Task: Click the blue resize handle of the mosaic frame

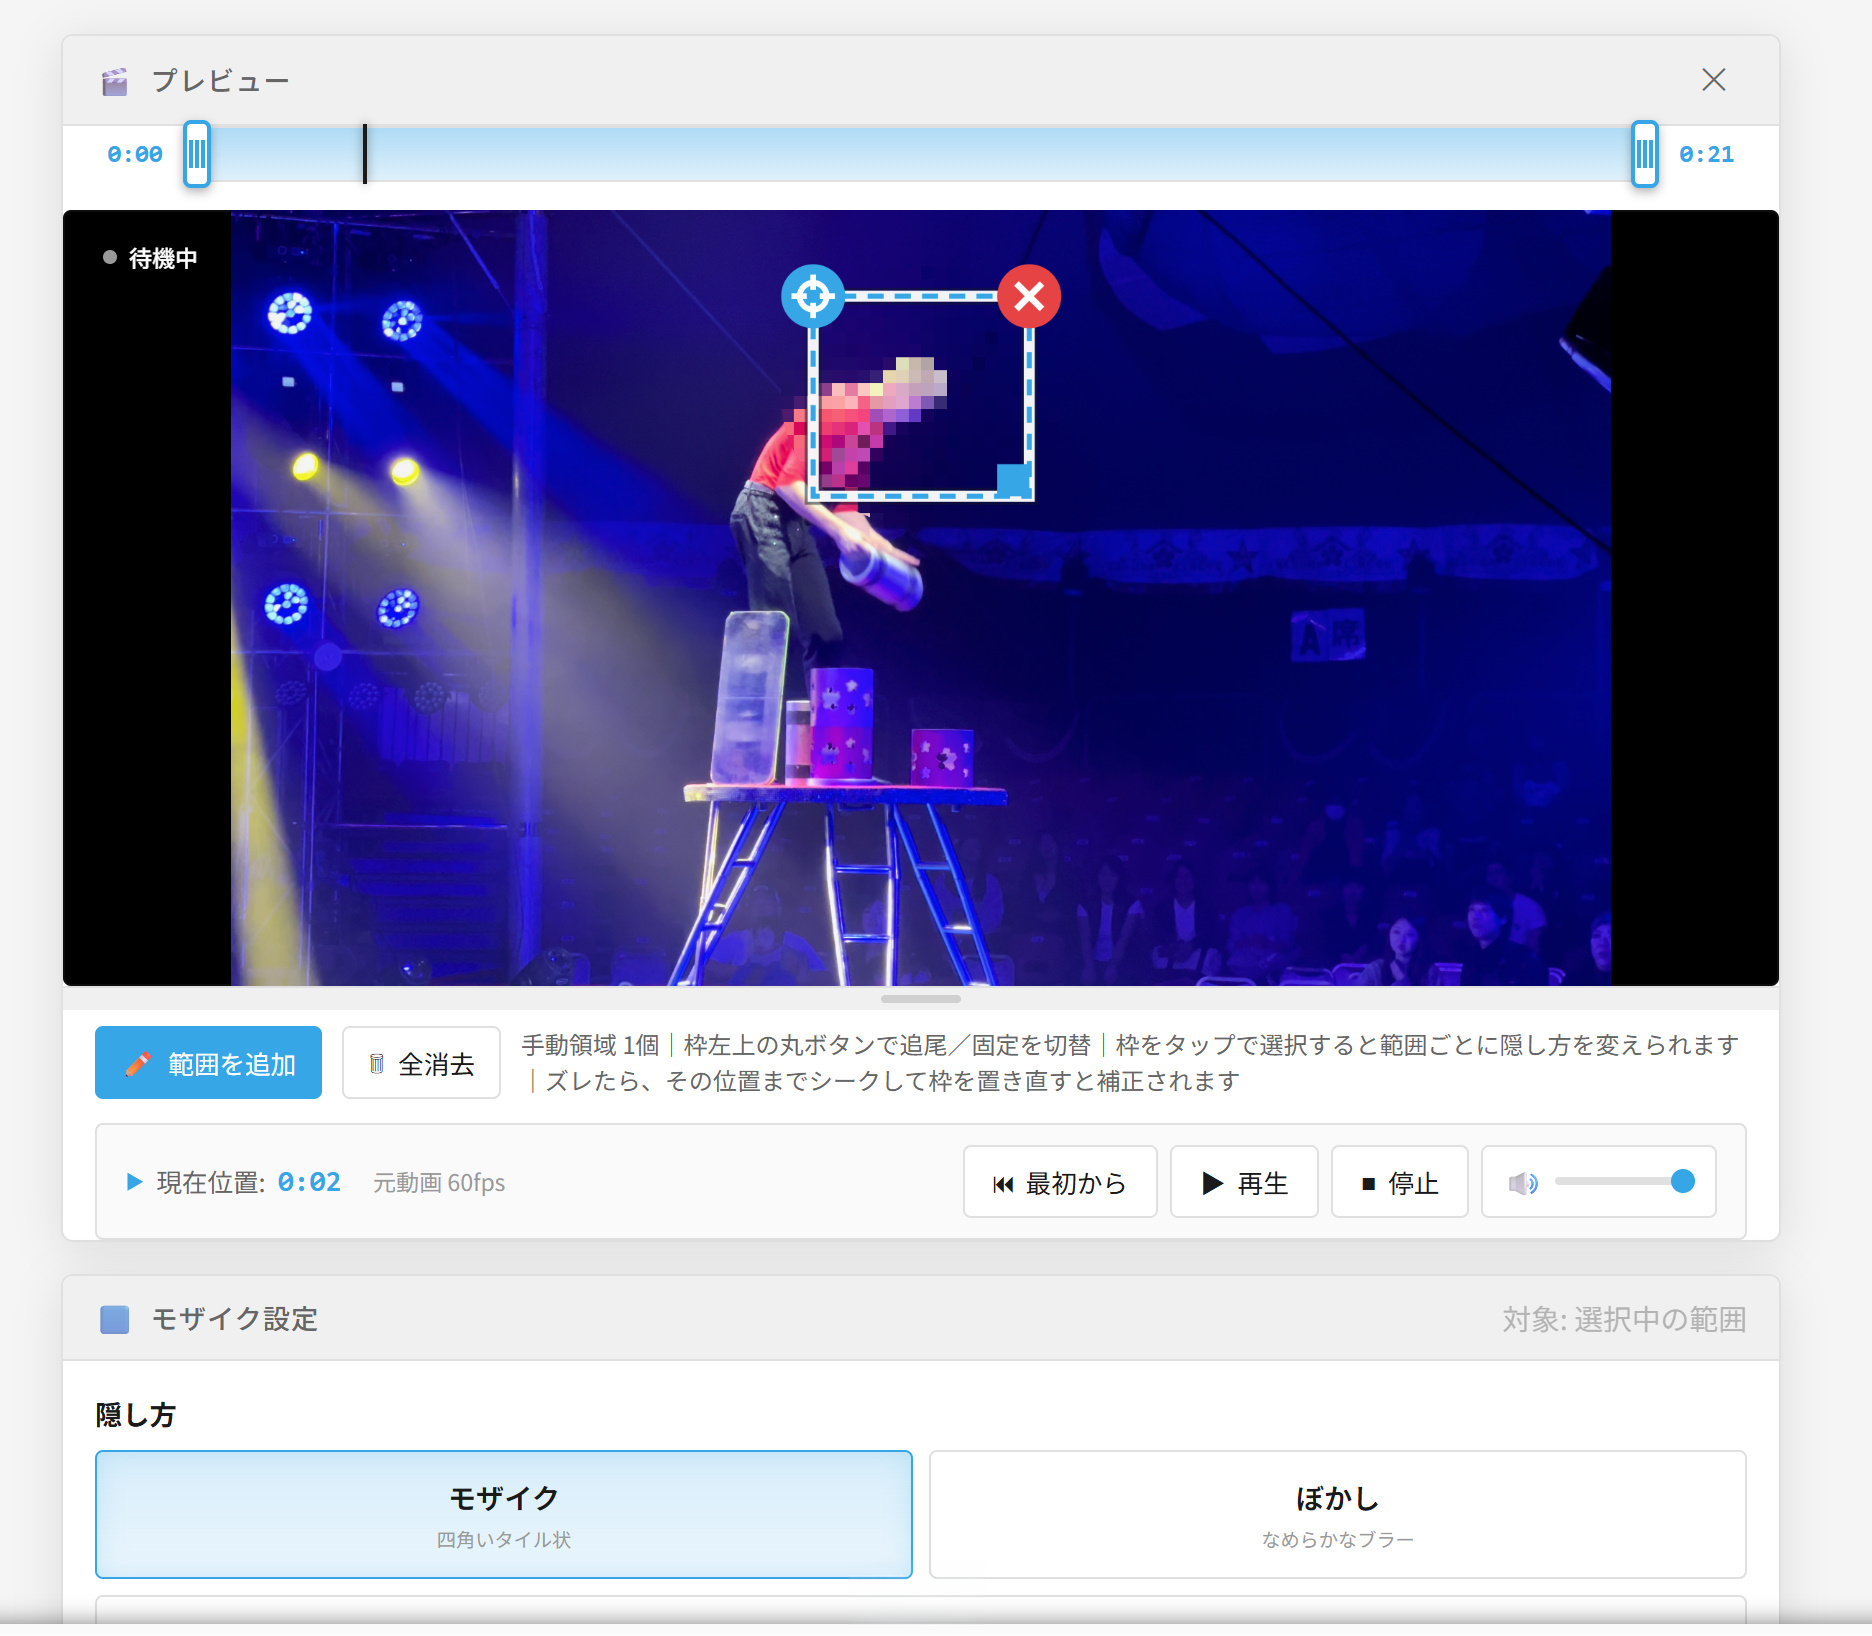Action: (x=1013, y=480)
